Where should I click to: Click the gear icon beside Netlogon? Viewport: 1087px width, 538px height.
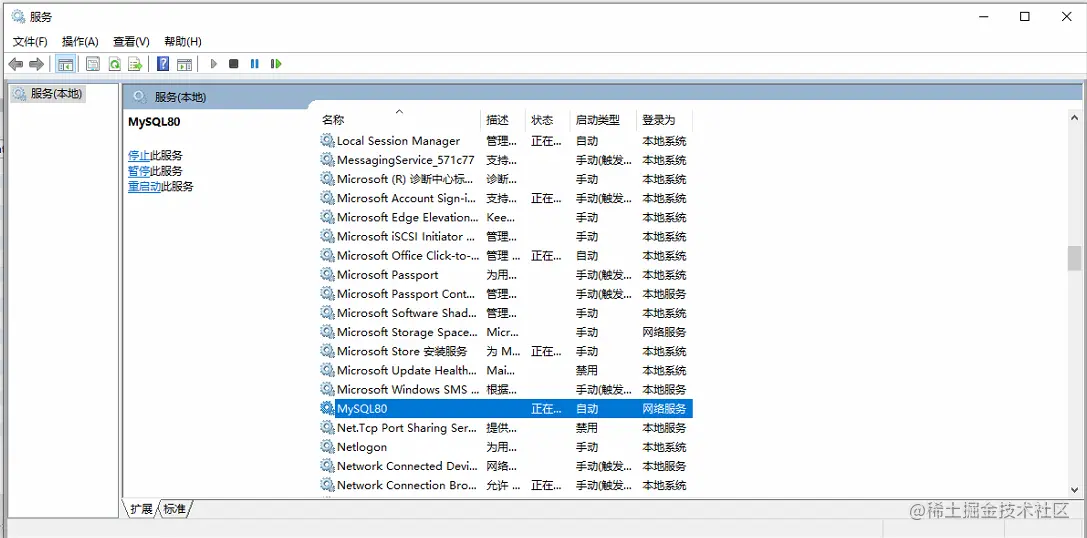point(327,446)
